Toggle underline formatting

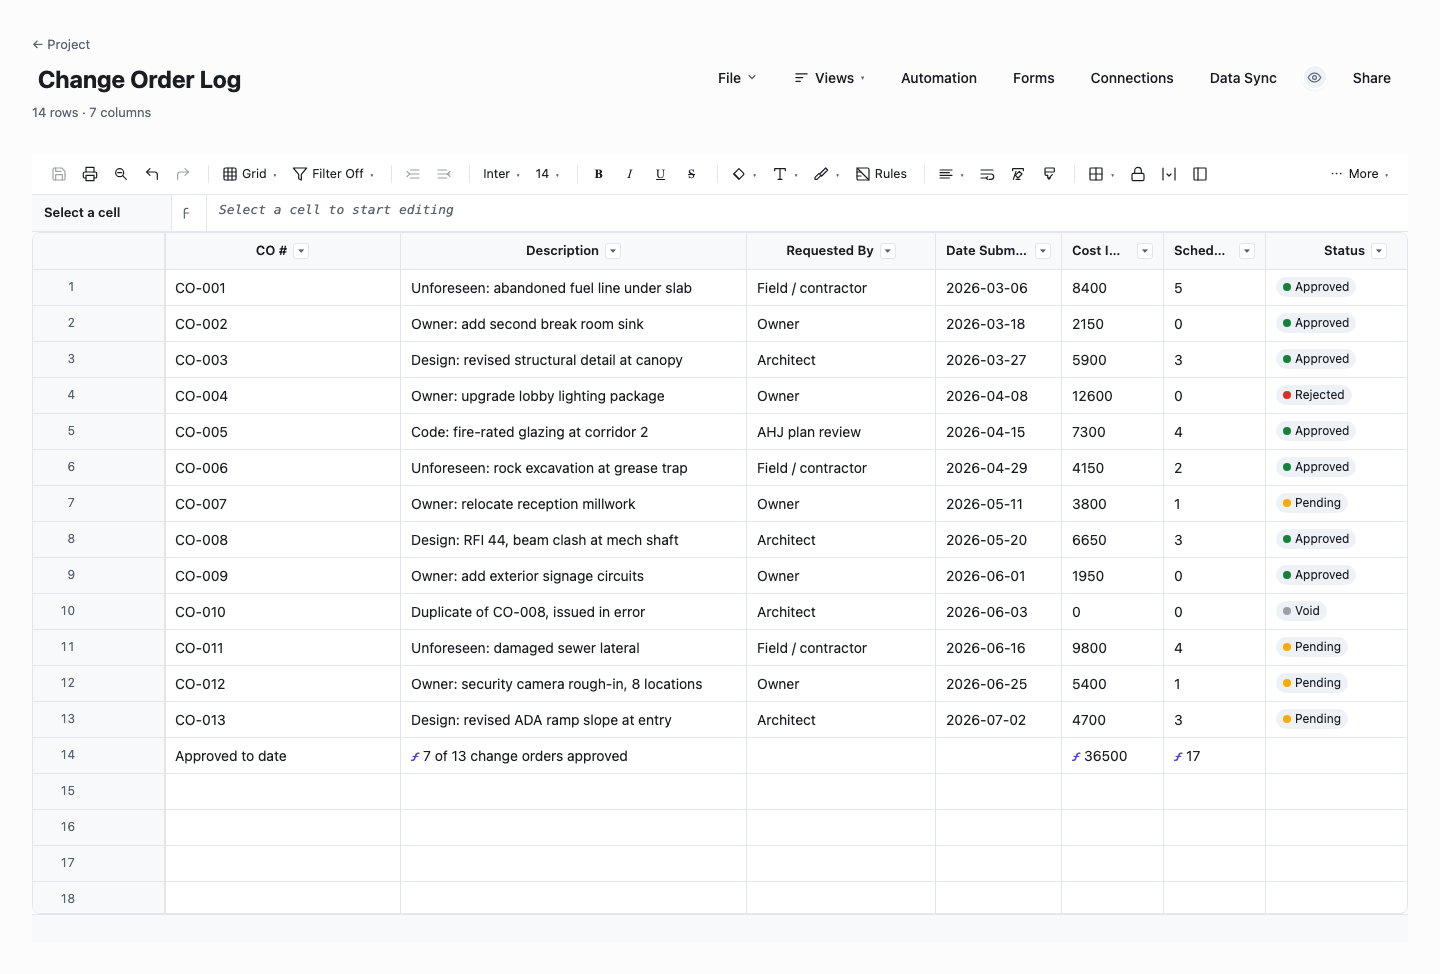point(661,174)
